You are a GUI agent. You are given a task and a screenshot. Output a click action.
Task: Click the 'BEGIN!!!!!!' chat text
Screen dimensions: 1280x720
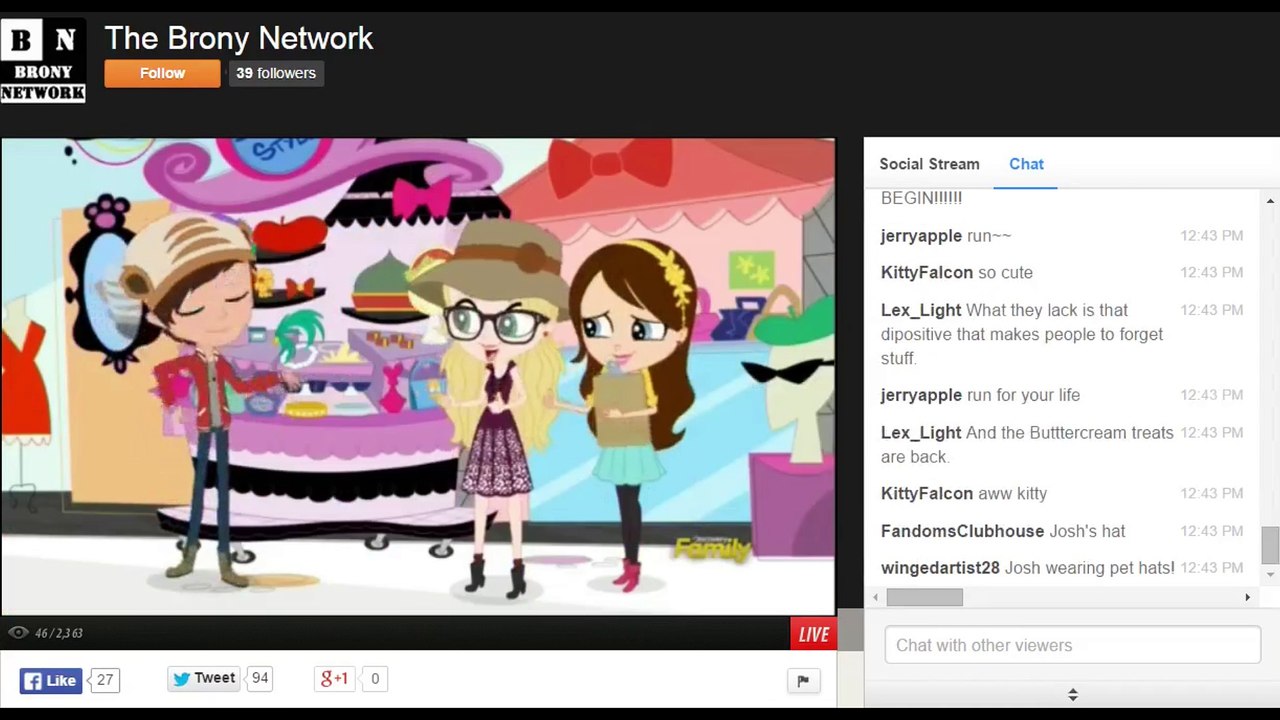(921, 198)
